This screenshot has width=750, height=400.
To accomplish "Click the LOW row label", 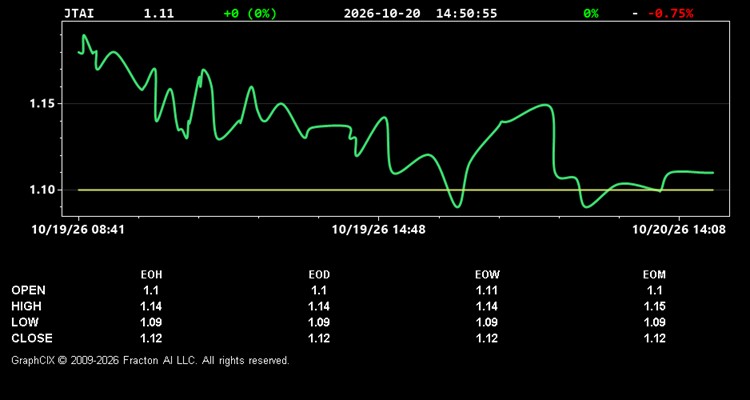I will point(25,322).
